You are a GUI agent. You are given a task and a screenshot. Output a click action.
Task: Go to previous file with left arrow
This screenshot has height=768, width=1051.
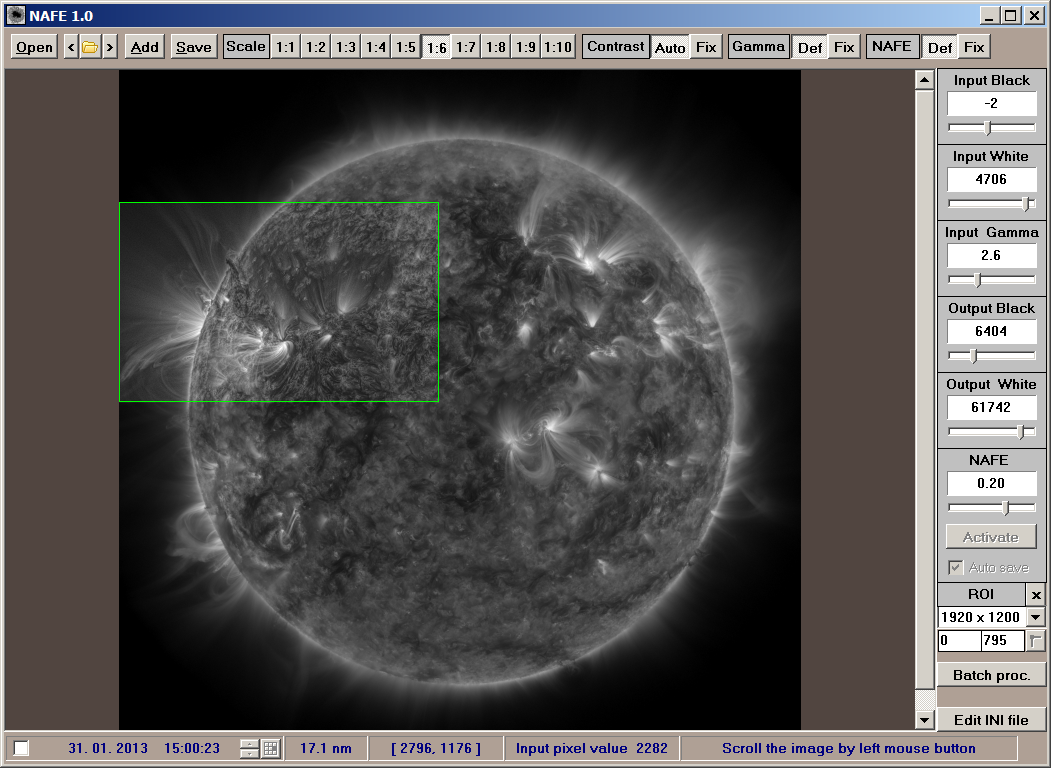71,47
